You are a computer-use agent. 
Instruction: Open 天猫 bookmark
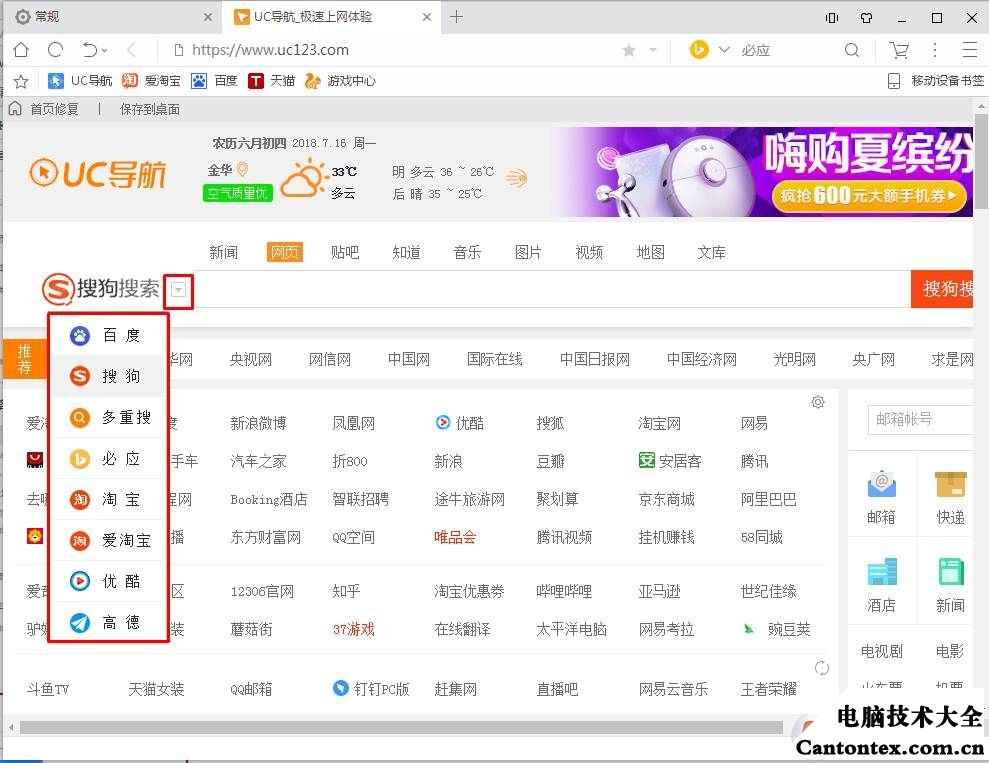[271, 81]
